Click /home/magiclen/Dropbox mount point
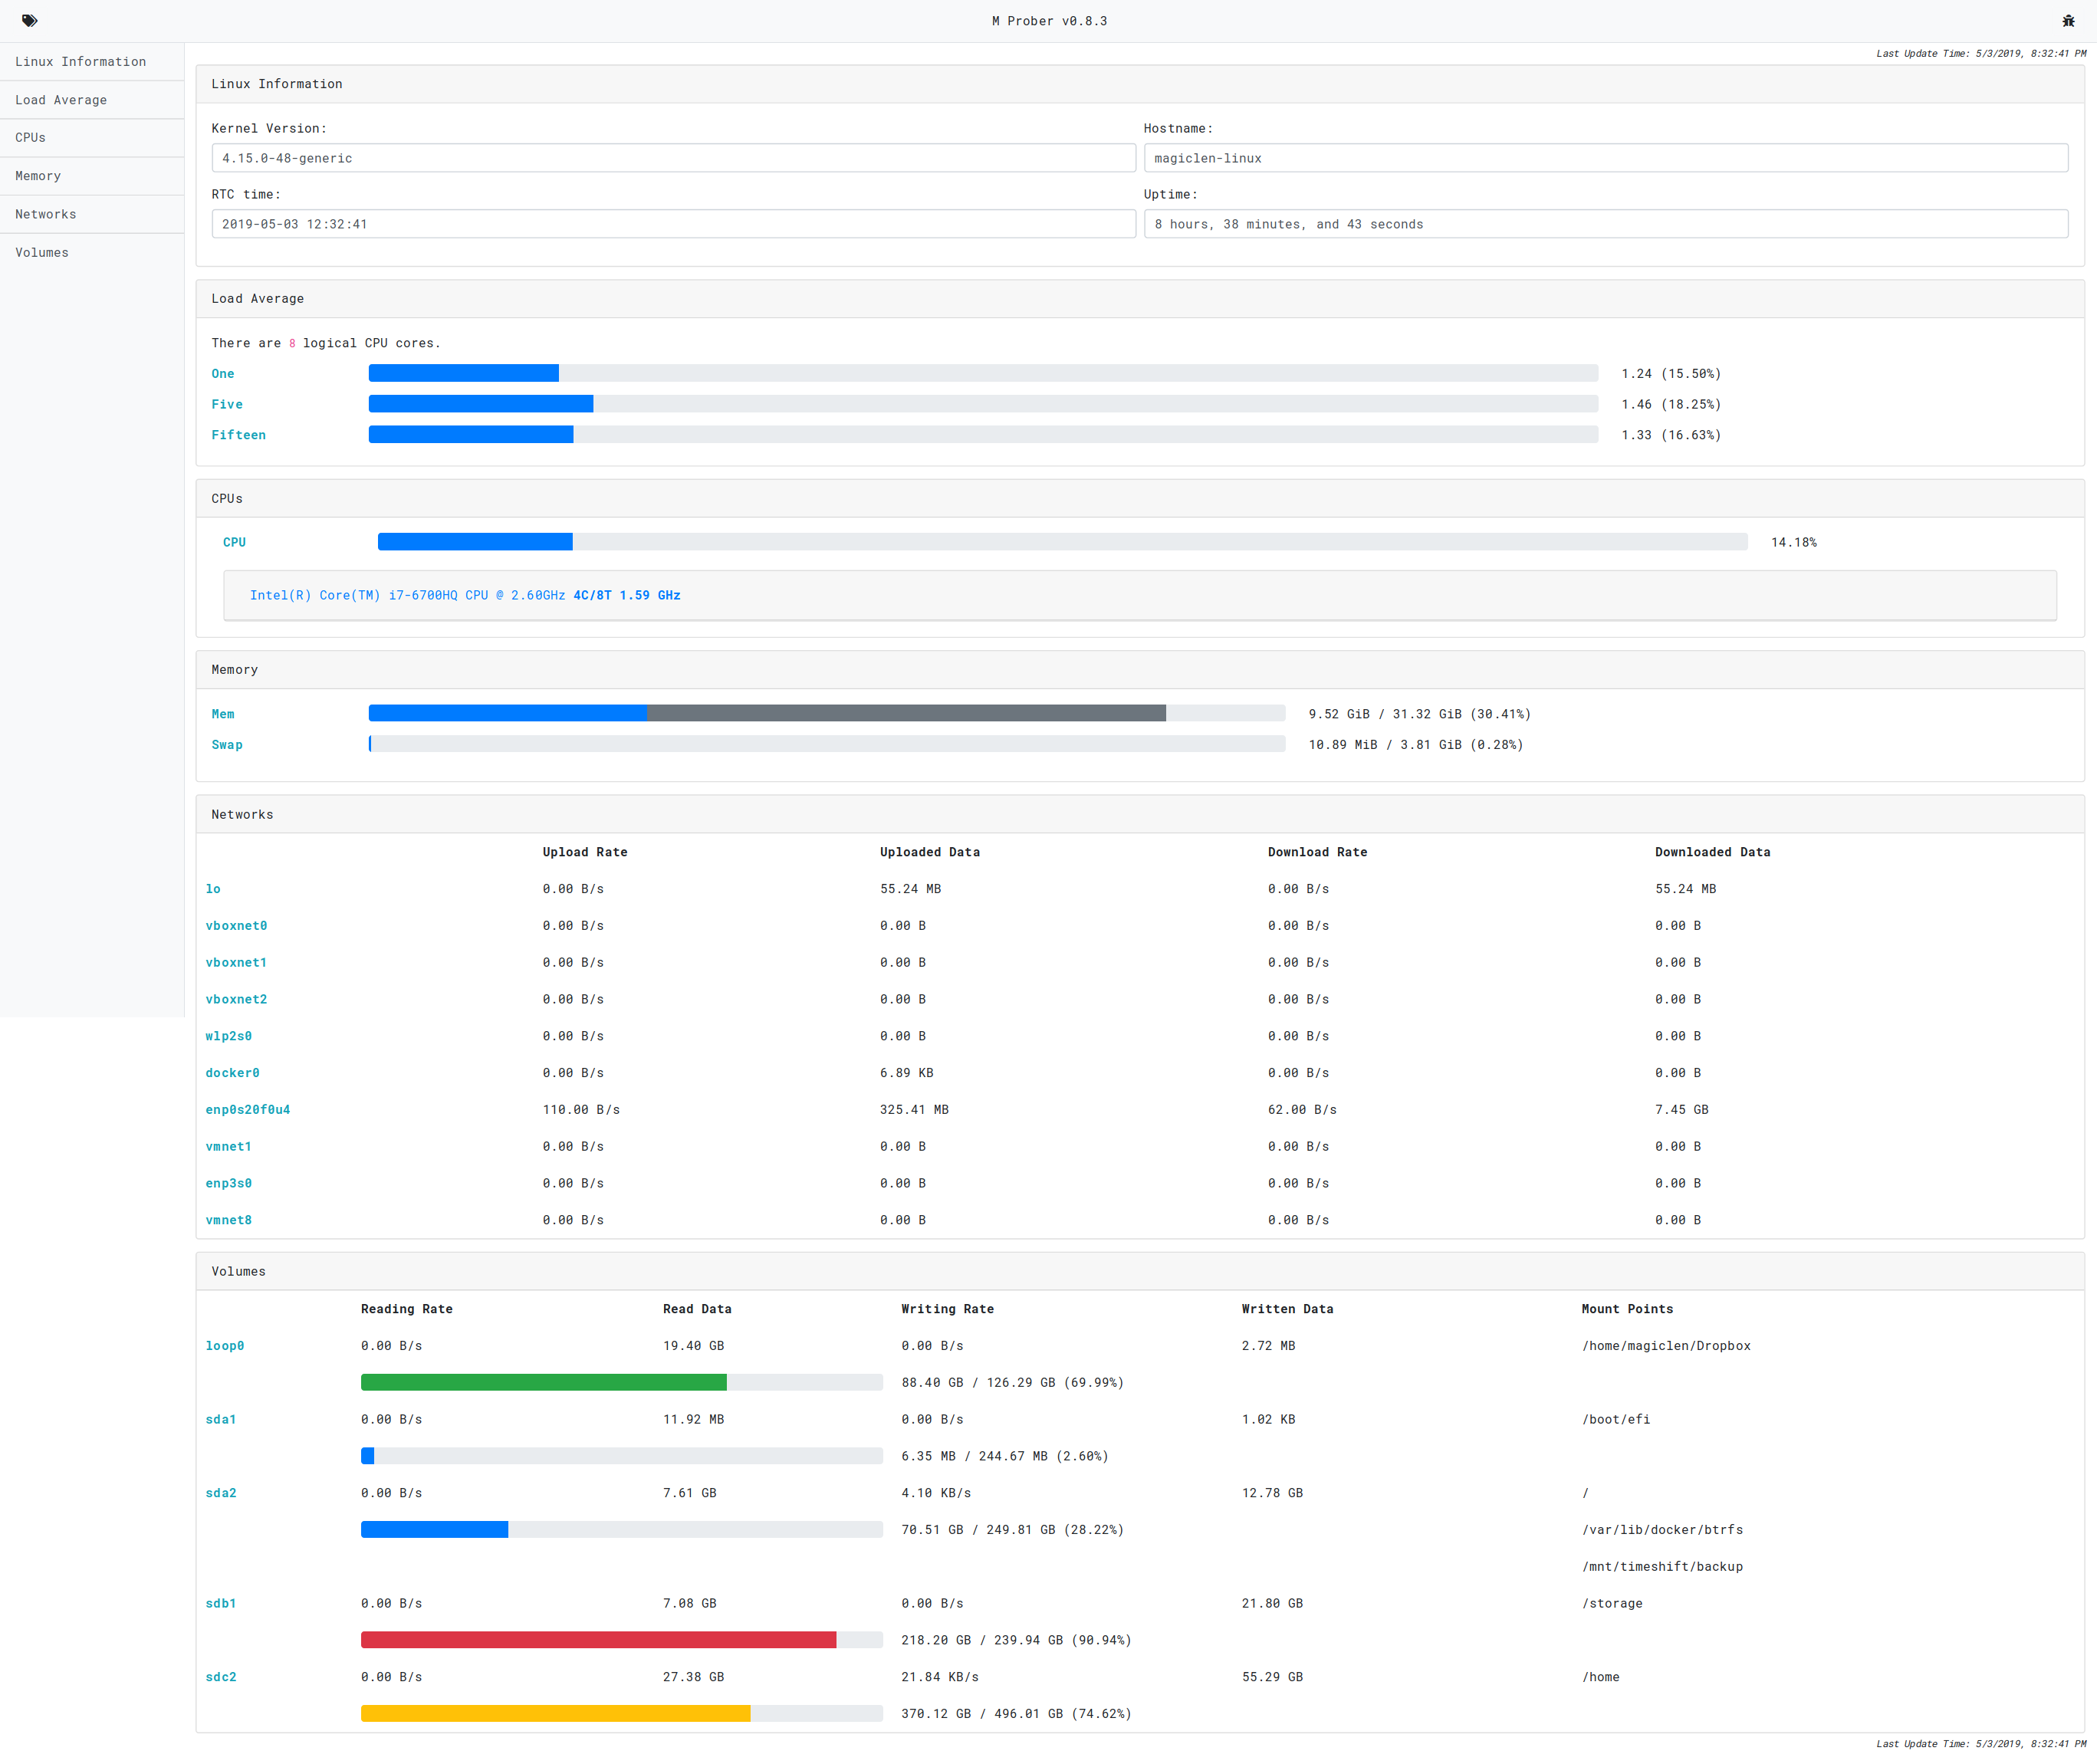 [x=1666, y=1346]
